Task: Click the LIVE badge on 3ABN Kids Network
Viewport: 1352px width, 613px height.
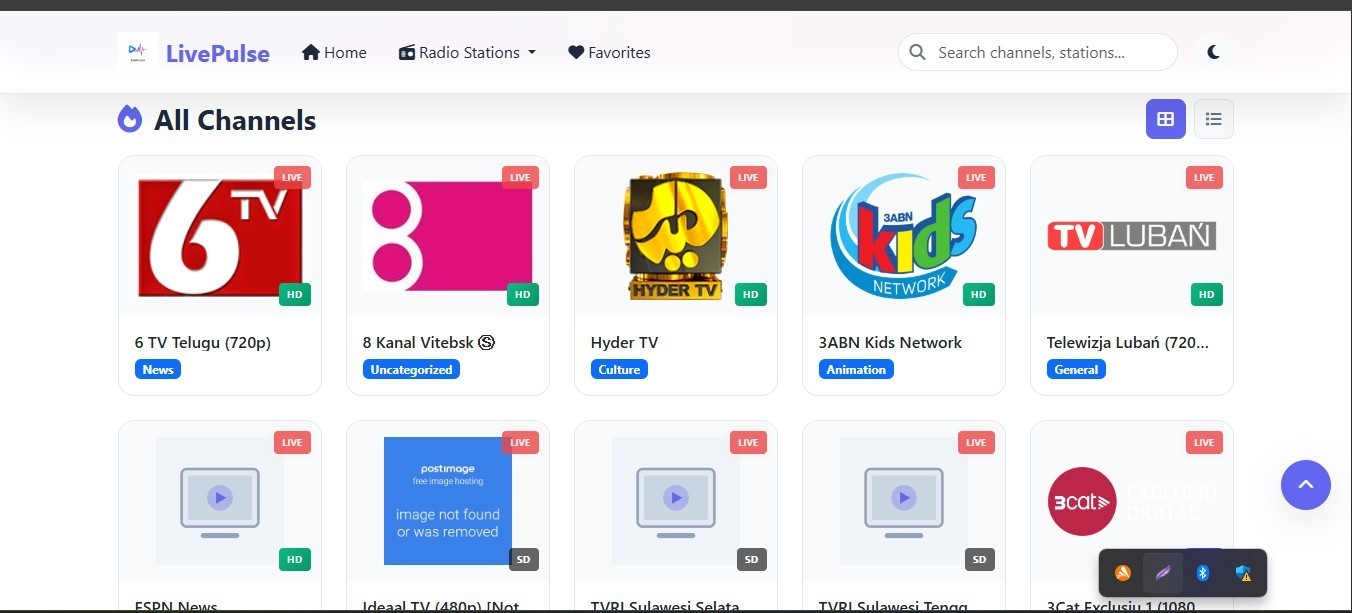Action: coord(976,177)
